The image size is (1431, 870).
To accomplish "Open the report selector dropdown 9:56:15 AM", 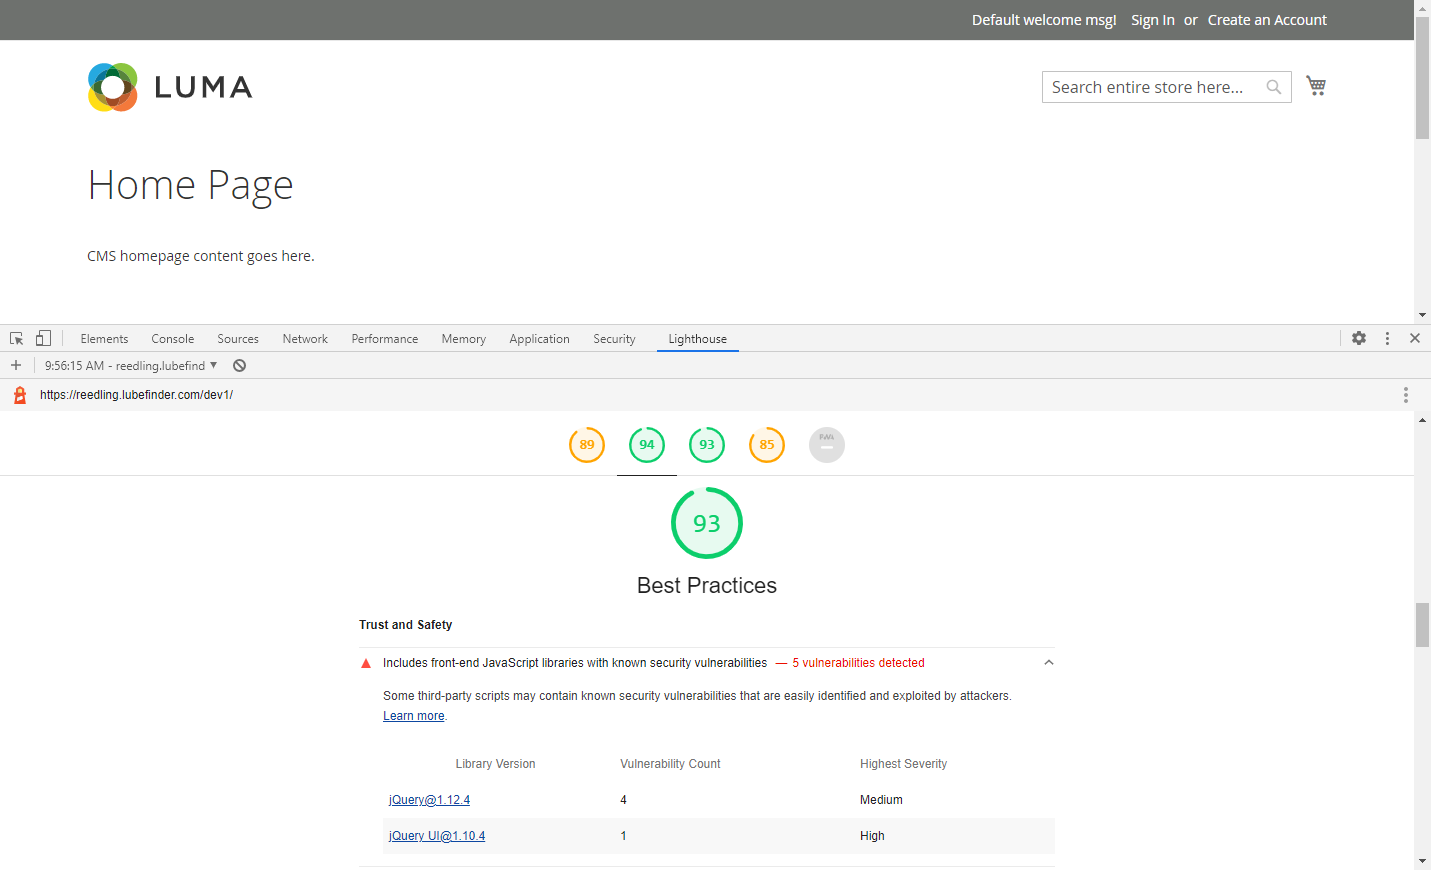I will coord(131,365).
